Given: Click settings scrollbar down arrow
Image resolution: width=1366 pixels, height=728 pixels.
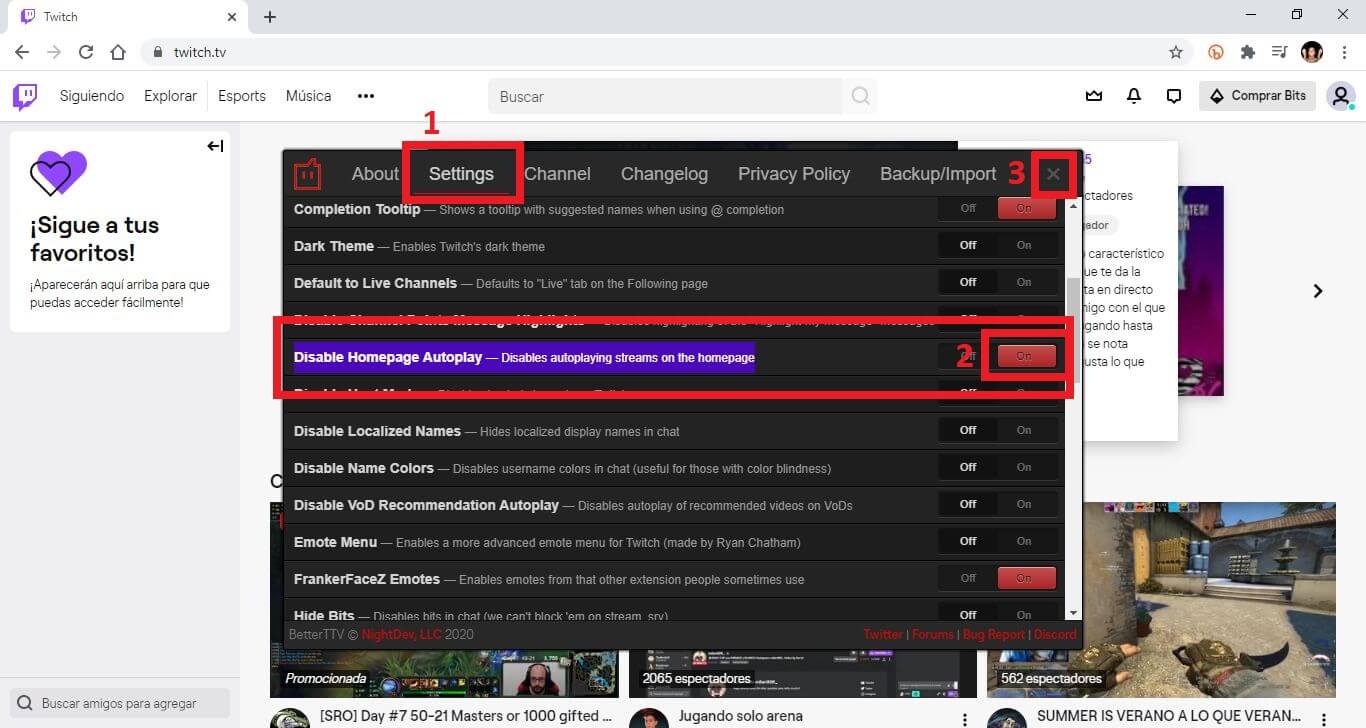Looking at the screenshot, I should tap(1074, 612).
